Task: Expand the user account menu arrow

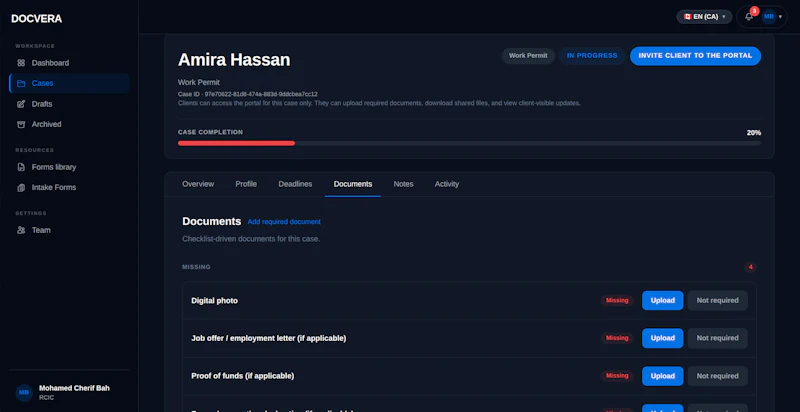Action: 780,17
